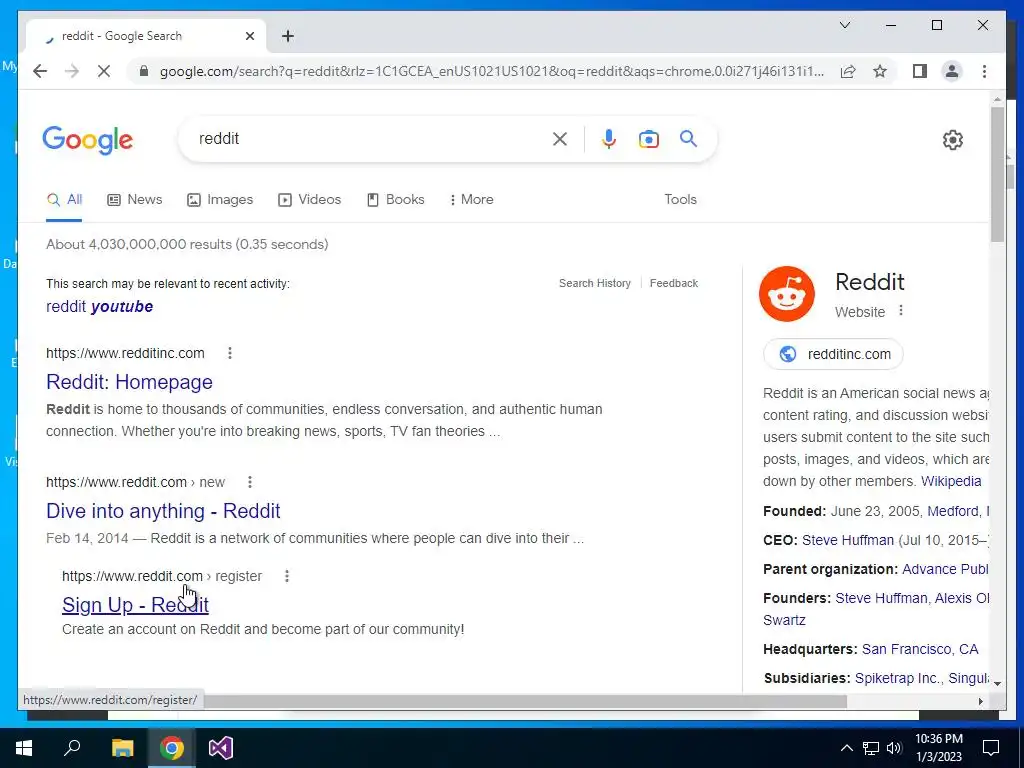This screenshot has height=768, width=1024.
Task: Close the reddit Google Search tab
Action: tap(249, 36)
